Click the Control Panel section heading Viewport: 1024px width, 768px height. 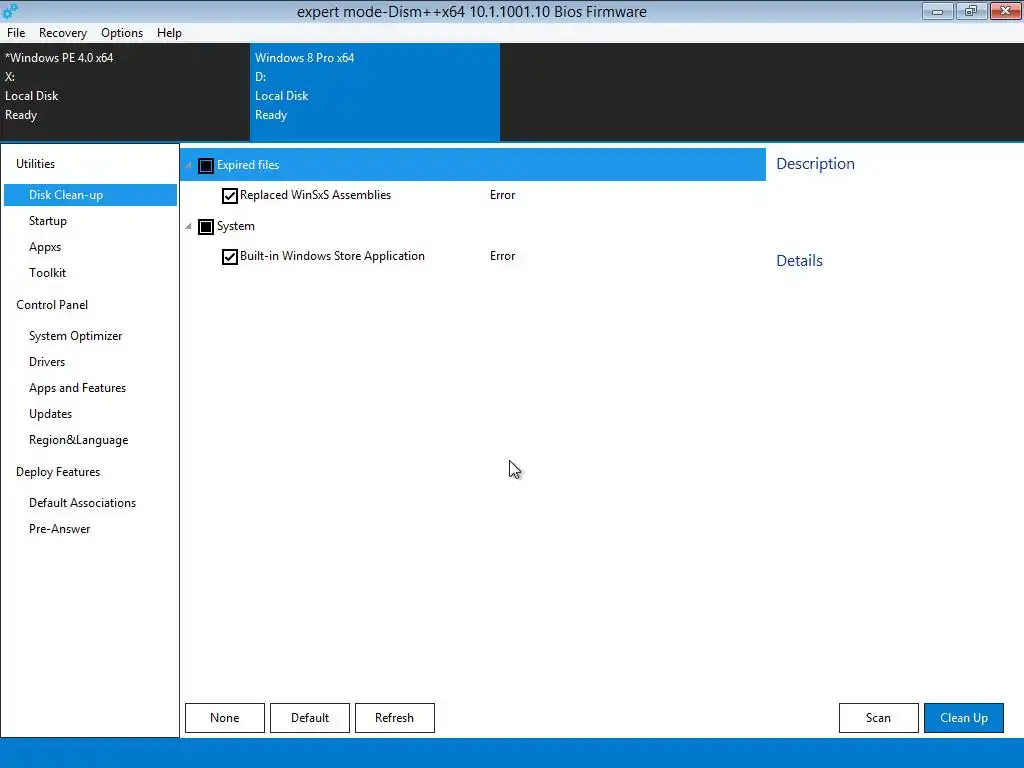(x=52, y=305)
